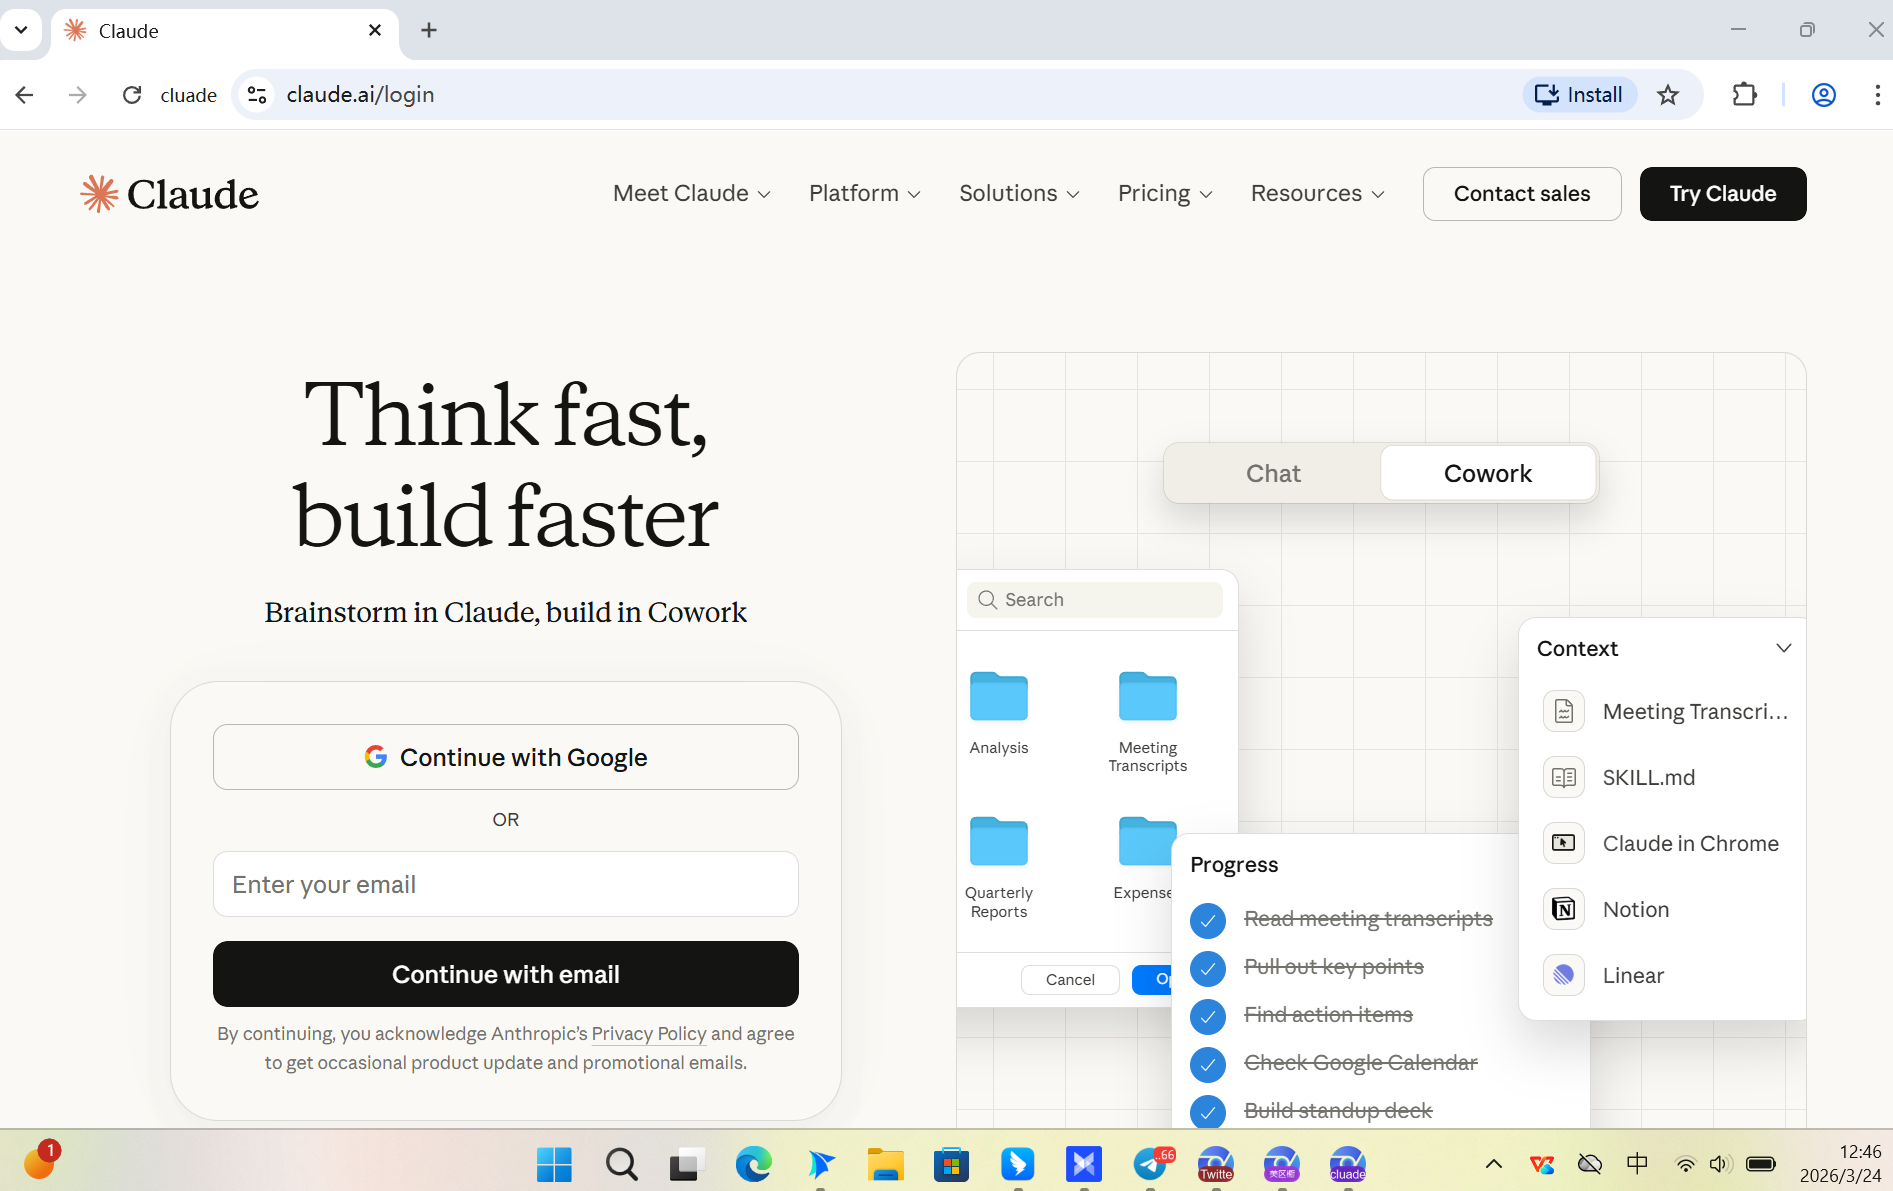
Task: Select the Cowork tab
Action: (1487, 473)
